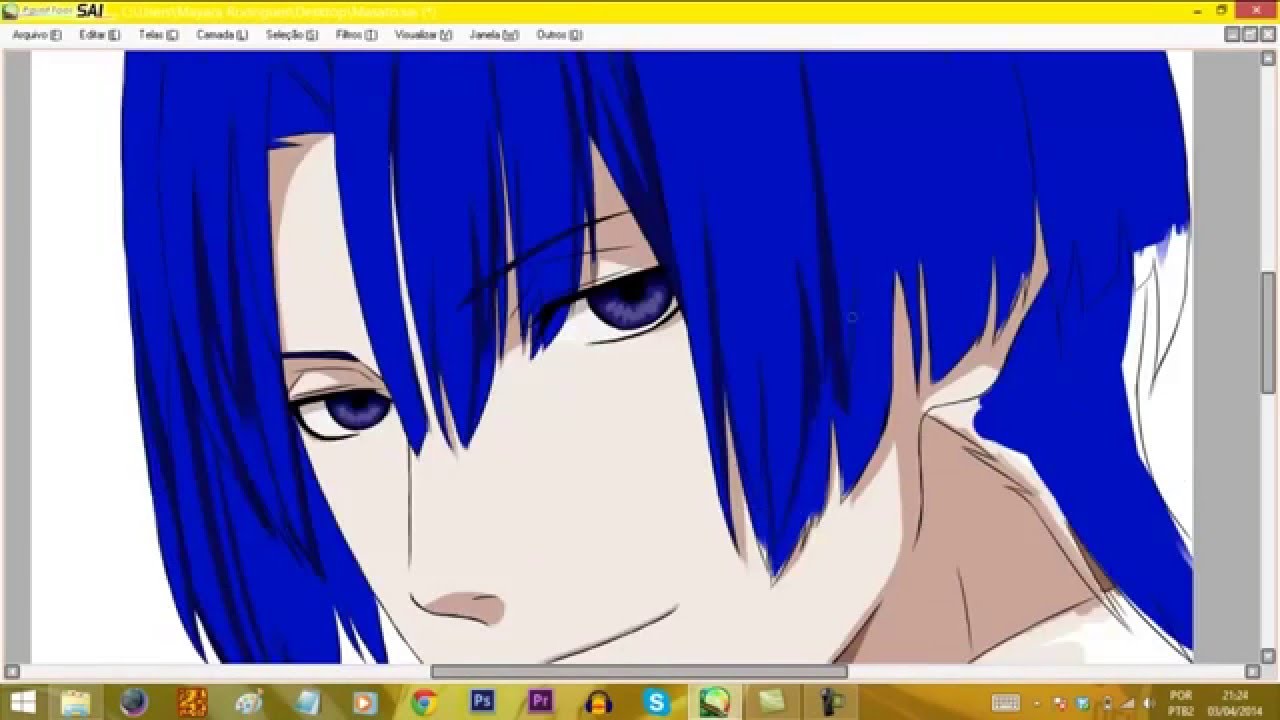
Task: Click the up arrow of vertical scrollbar
Action: coord(1269,58)
